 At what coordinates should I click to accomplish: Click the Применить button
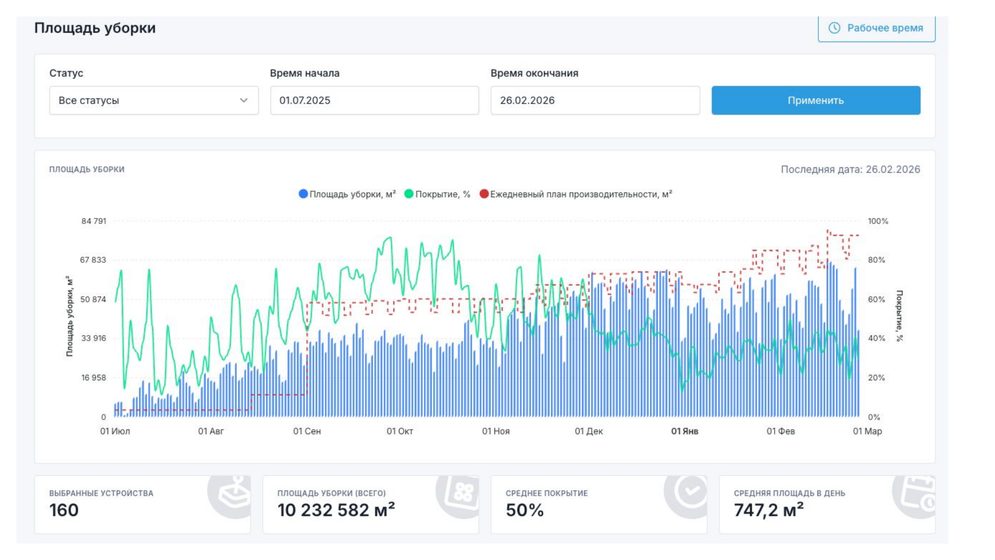(815, 100)
